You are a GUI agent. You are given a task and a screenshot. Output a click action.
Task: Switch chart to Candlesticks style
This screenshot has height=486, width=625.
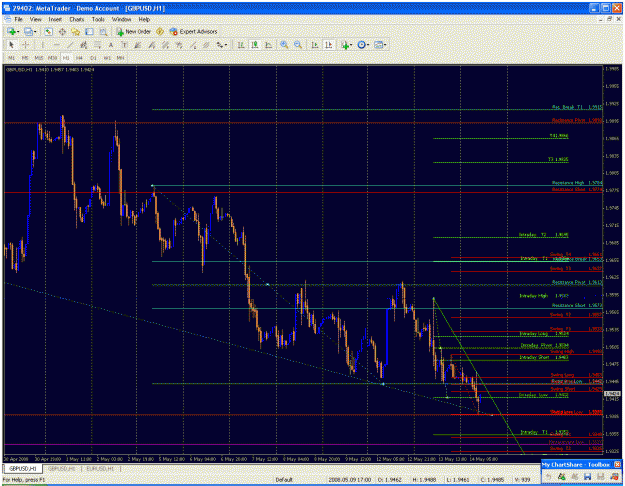tap(255, 45)
